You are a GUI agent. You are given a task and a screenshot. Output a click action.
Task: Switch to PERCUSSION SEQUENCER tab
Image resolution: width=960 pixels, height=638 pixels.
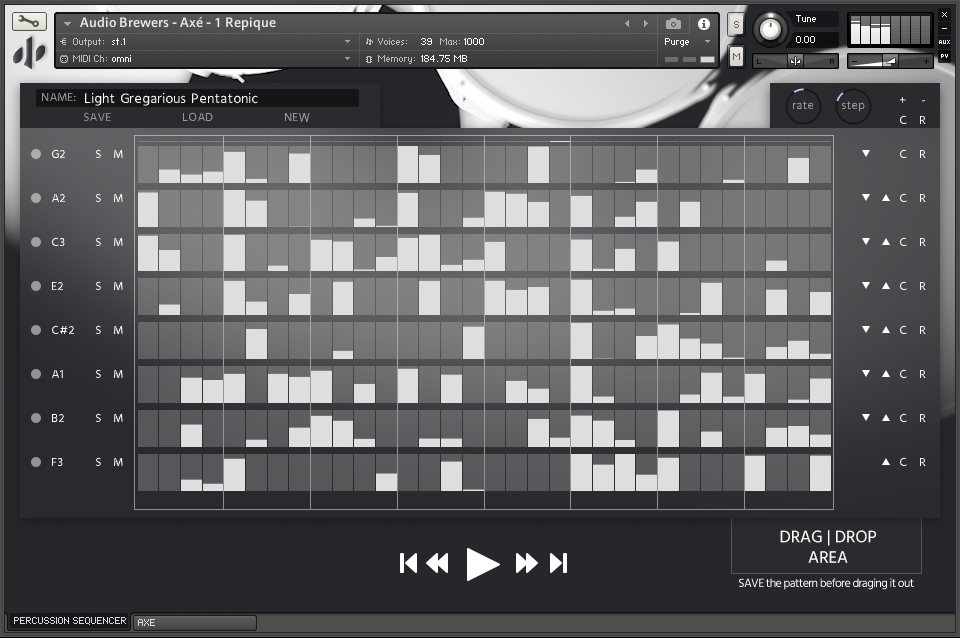pyautogui.click(x=70, y=621)
